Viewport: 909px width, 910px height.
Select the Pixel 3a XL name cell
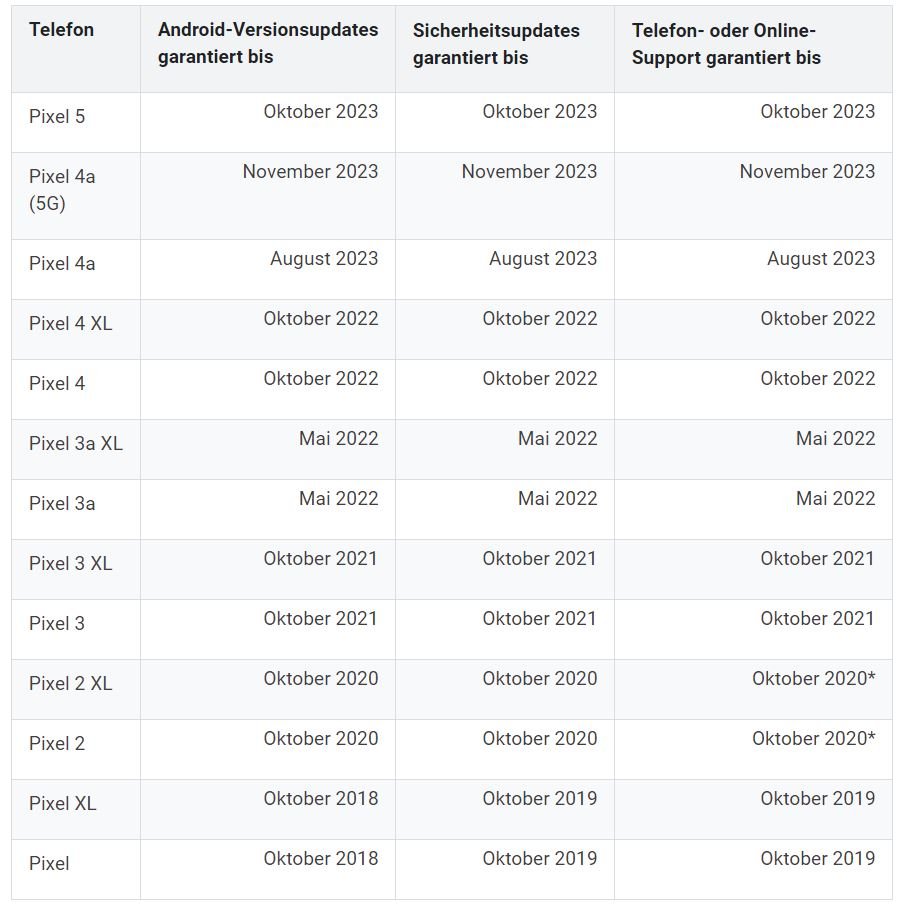[x=75, y=444]
